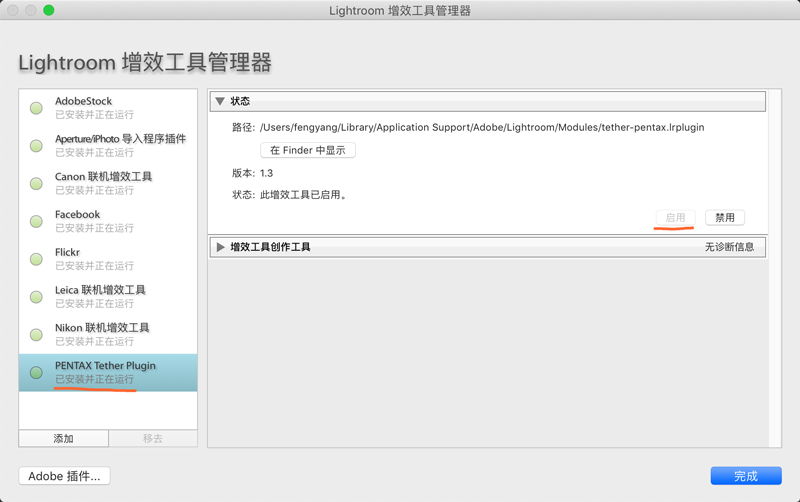Click the Flickr plugin status dot
The height and width of the screenshot is (502, 800).
pos(36,259)
